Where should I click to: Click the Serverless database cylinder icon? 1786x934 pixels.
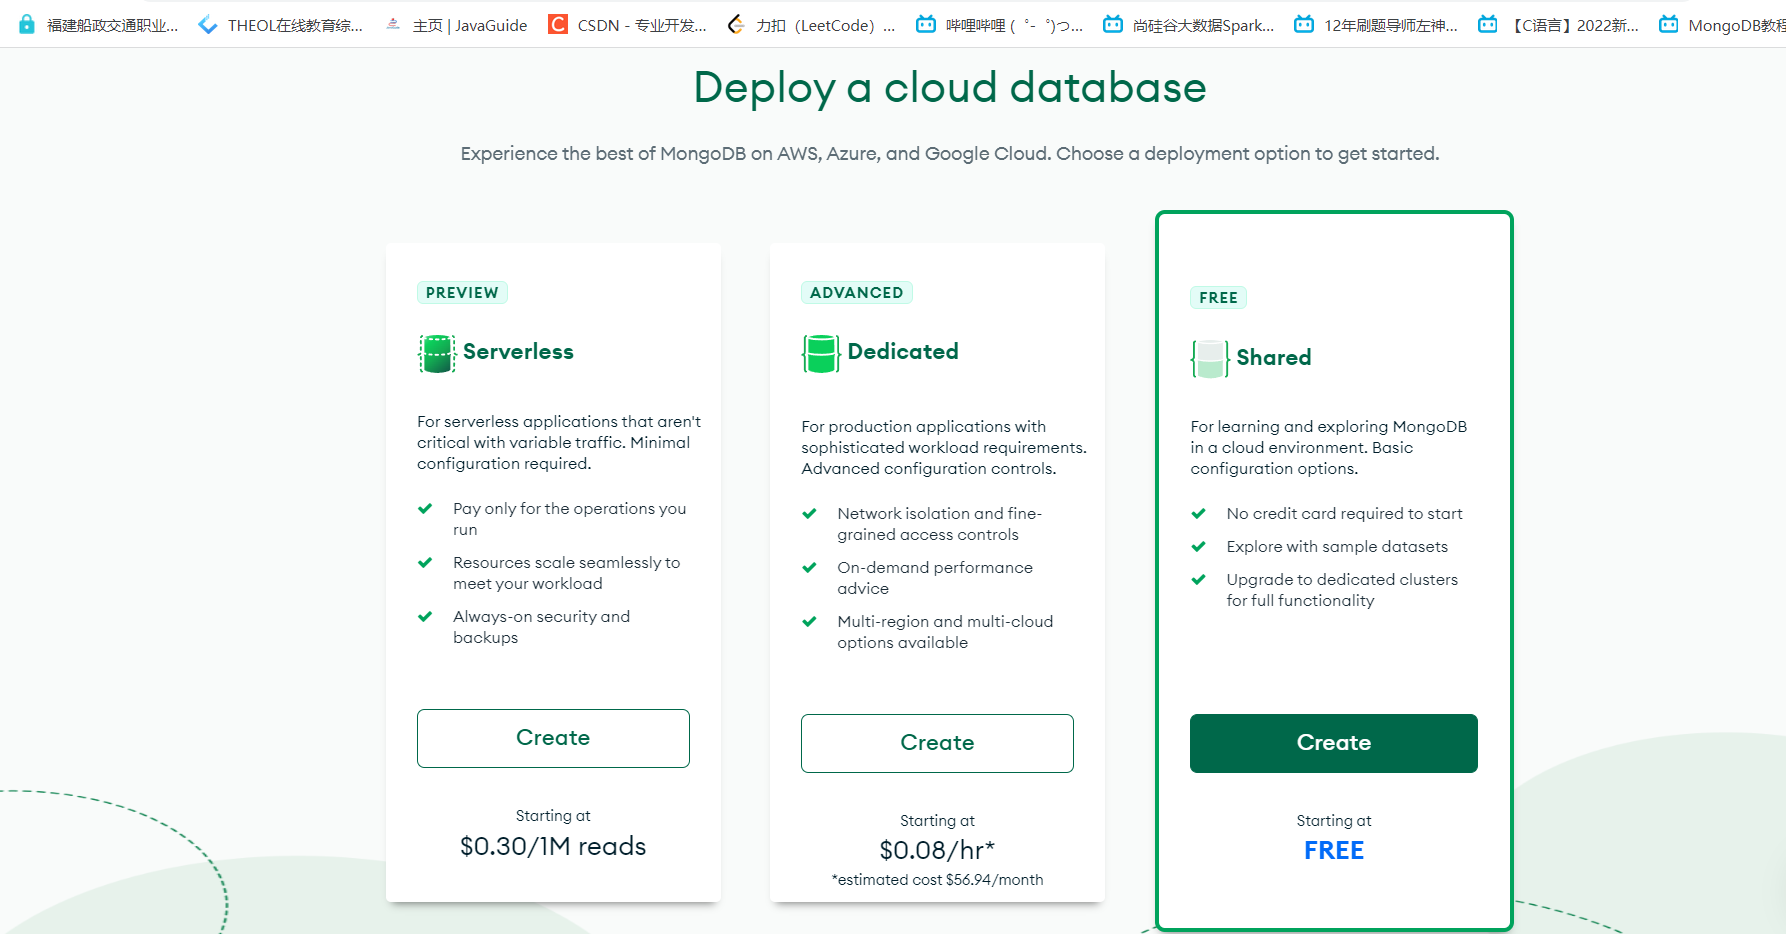tap(437, 353)
